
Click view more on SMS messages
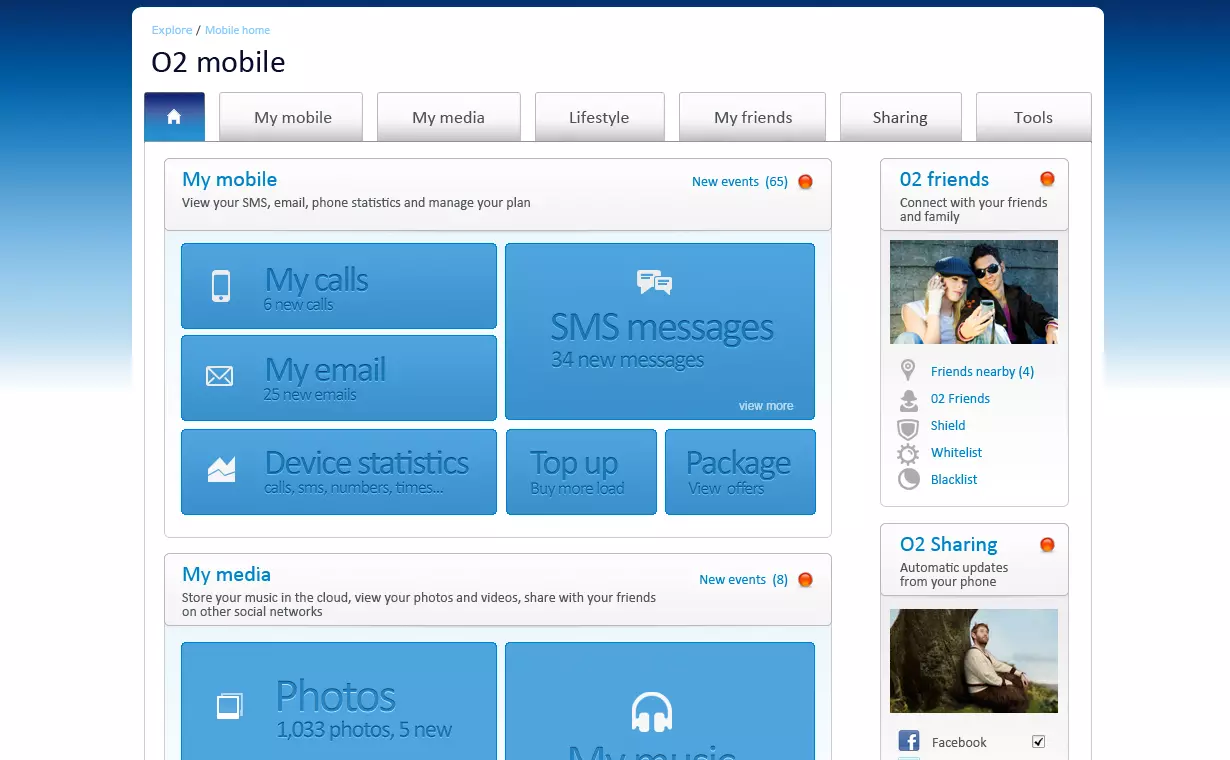pos(766,406)
